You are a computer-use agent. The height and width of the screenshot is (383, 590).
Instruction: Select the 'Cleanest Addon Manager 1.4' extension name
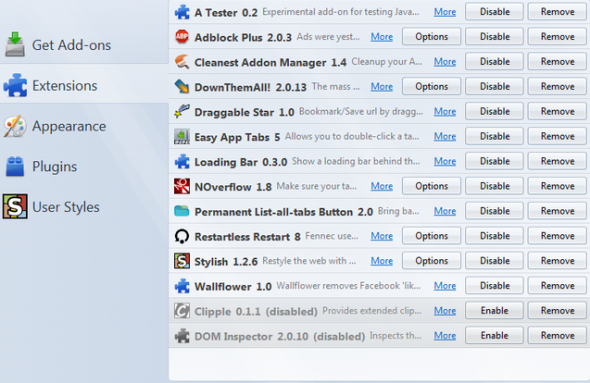[x=270, y=62]
